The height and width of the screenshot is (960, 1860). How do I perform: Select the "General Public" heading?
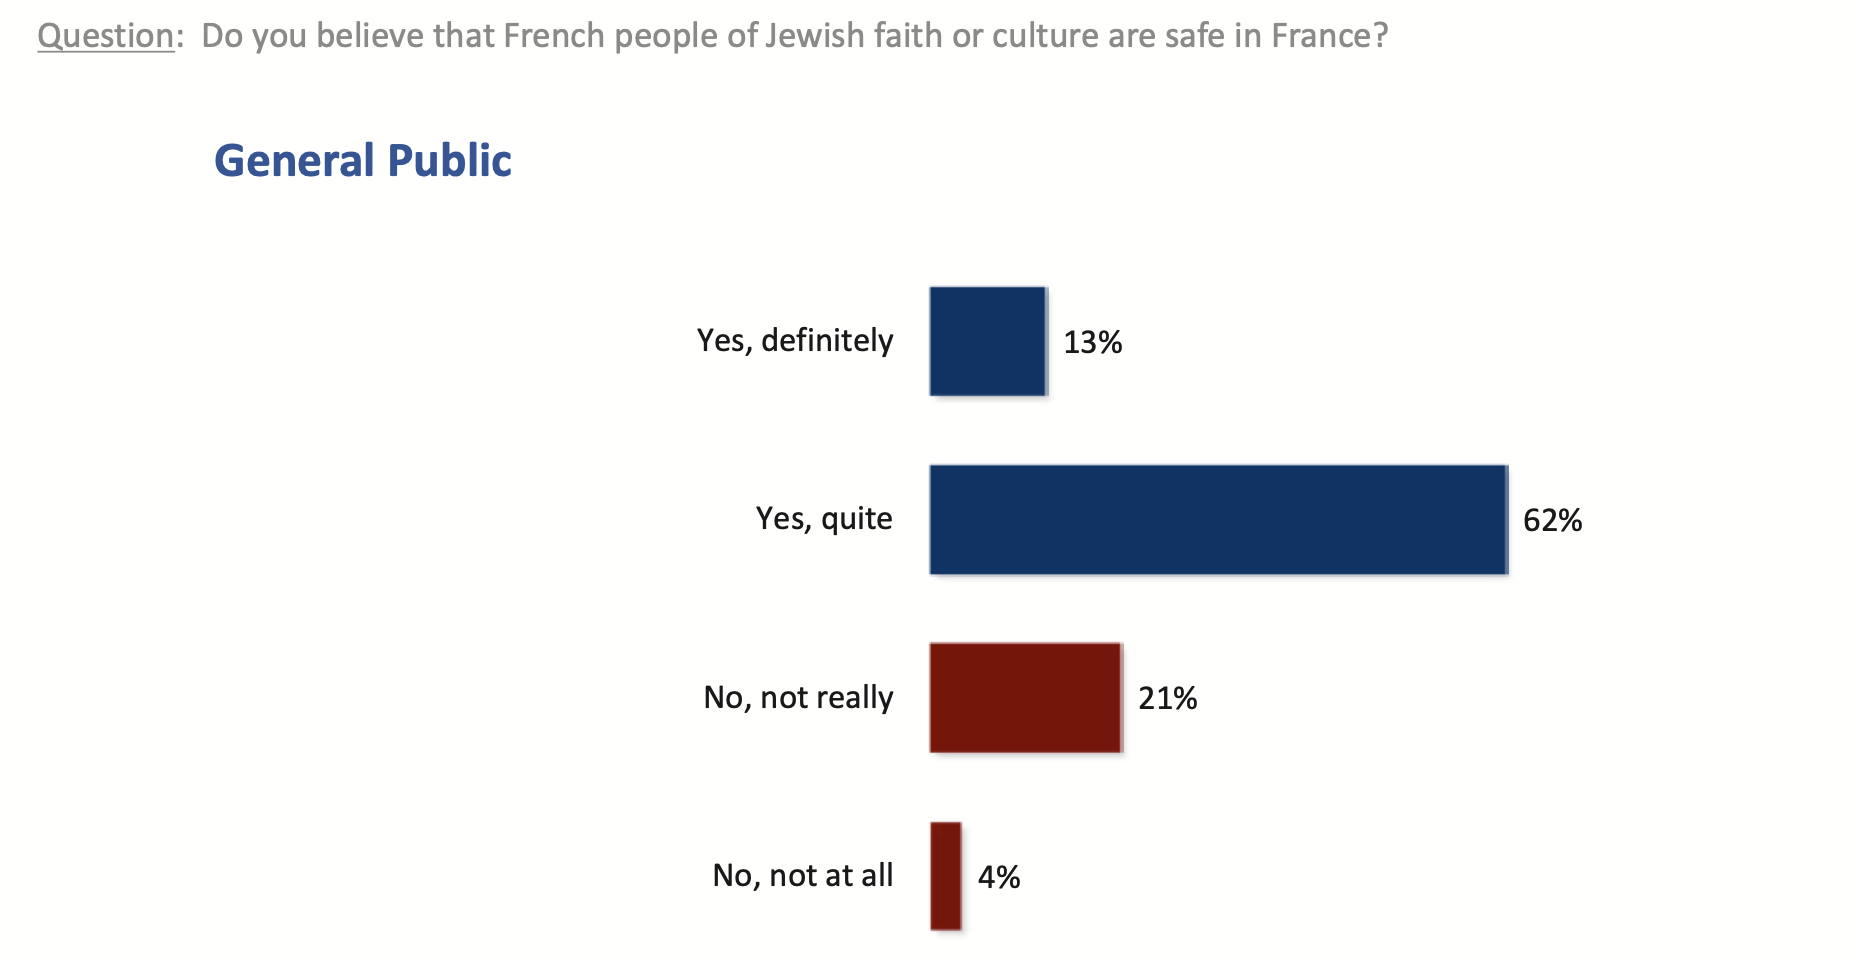363,161
